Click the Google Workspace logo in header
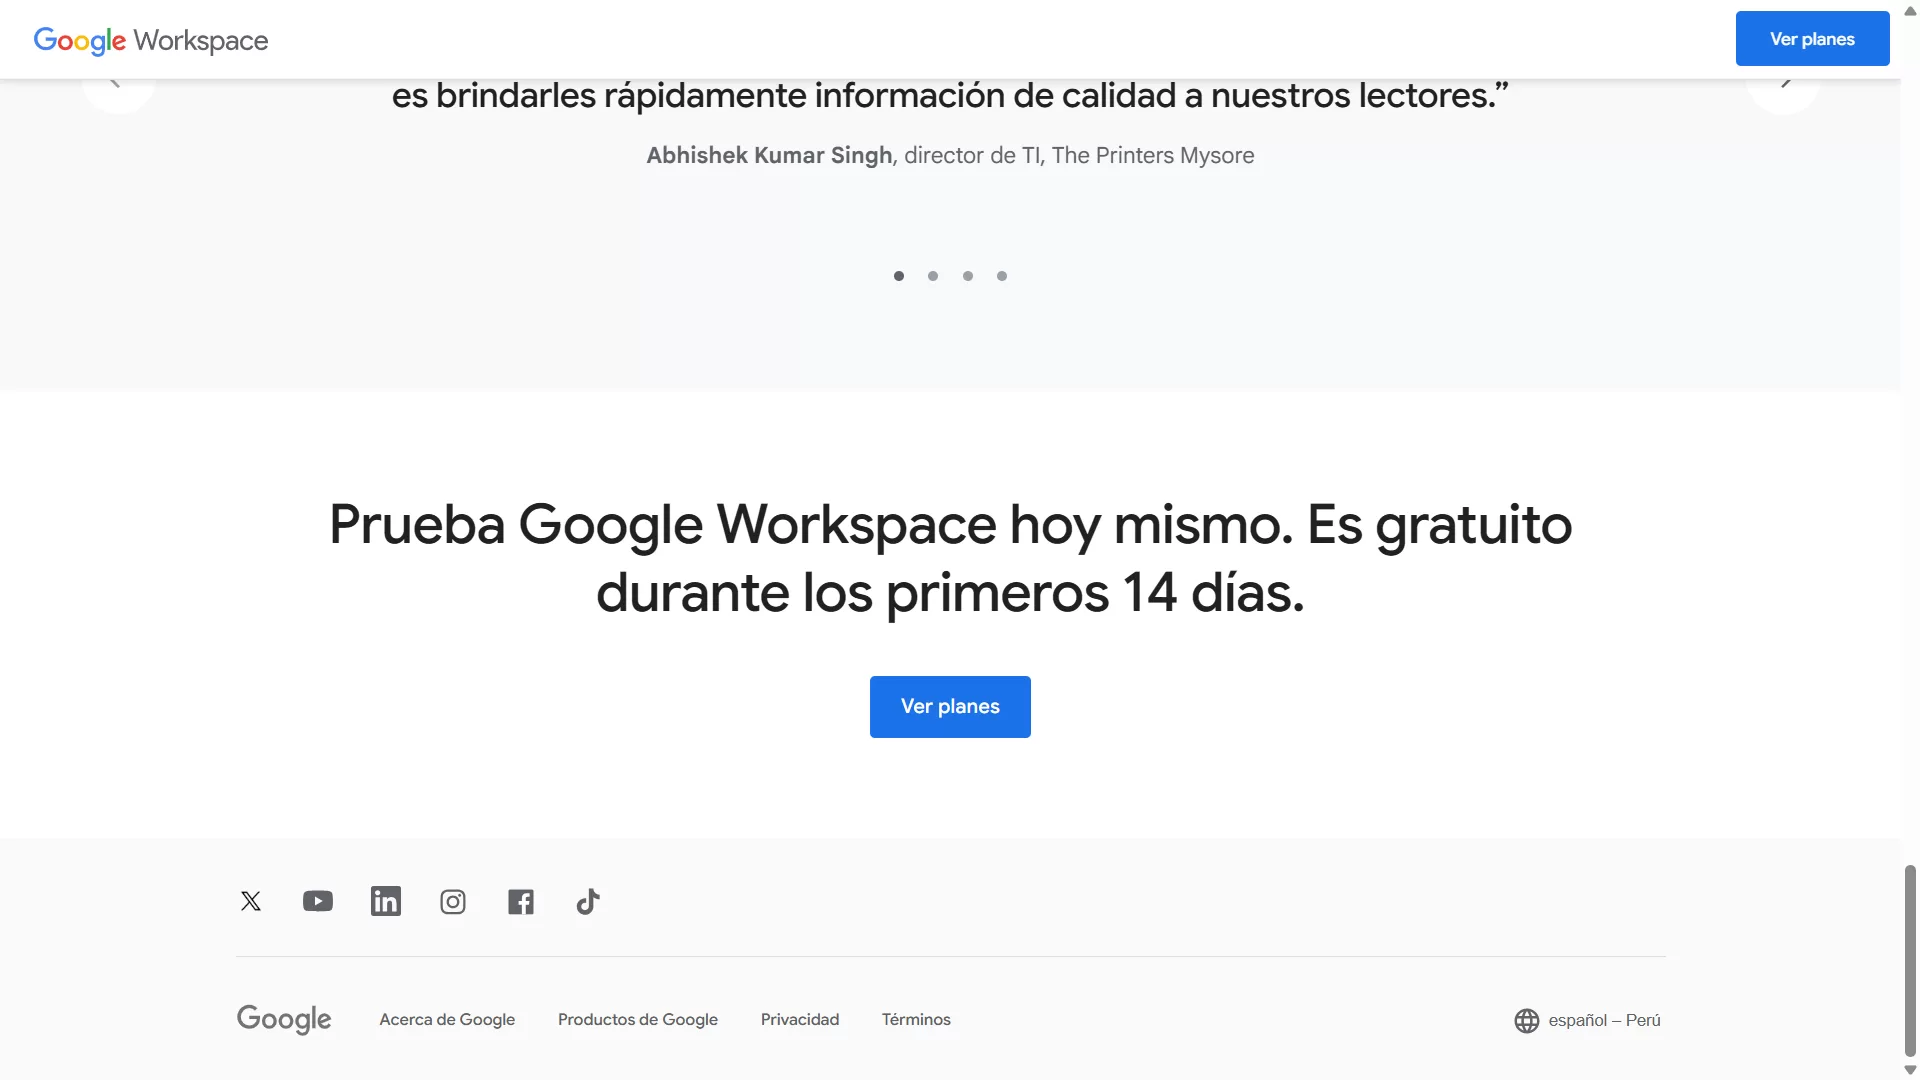The height and width of the screenshot is (1080, 1920). 151,40
